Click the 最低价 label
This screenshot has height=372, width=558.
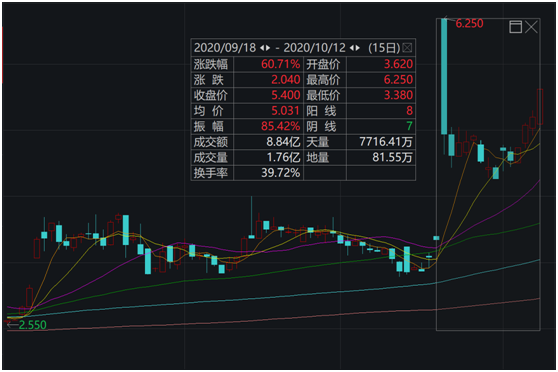pyautogui.click(x=323, y=95)
